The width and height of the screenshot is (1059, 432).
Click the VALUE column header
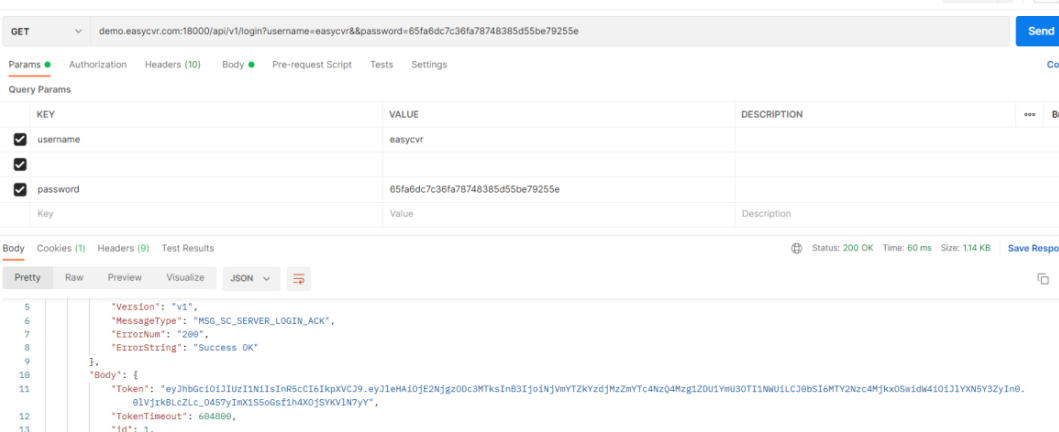coord(404,115)
